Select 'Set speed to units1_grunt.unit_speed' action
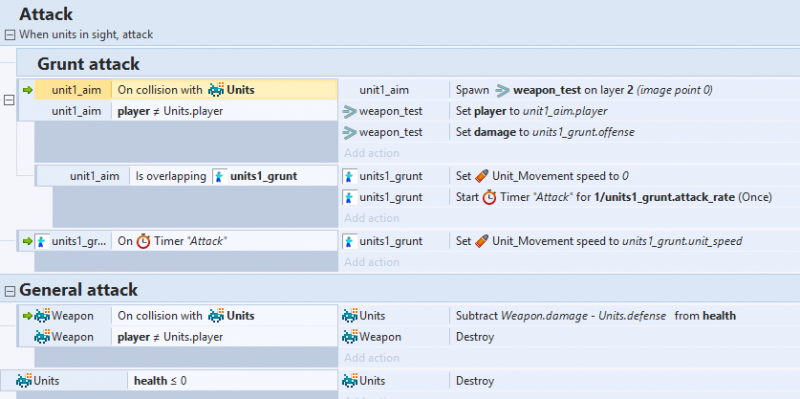Viewport: 800px width, 399px height. coord(599,241)
